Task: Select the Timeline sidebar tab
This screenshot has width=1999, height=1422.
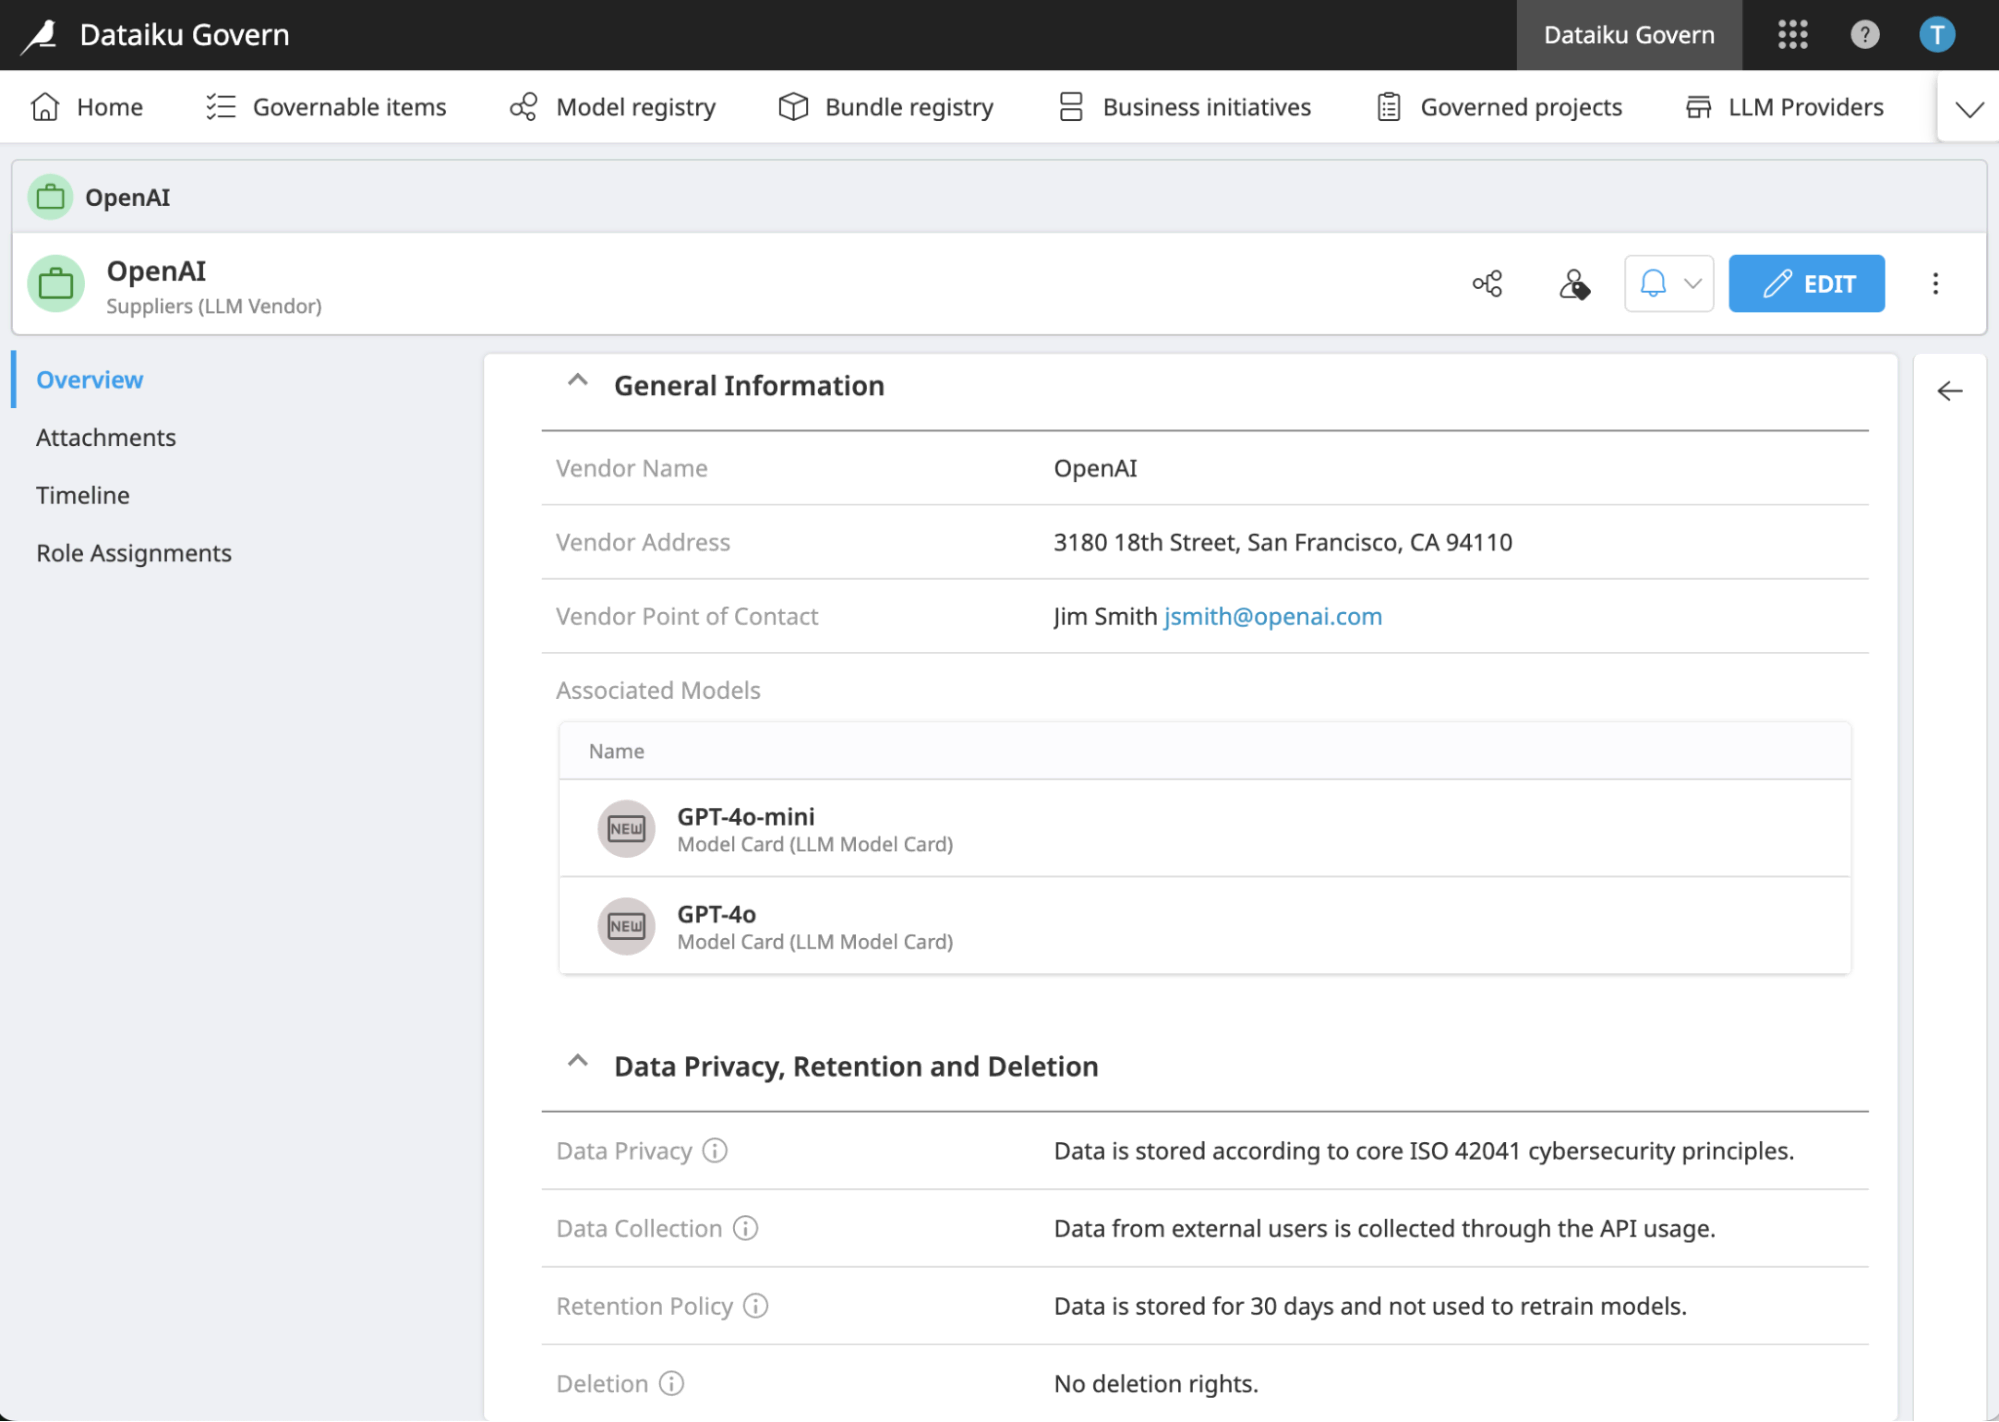Action: 83,496
